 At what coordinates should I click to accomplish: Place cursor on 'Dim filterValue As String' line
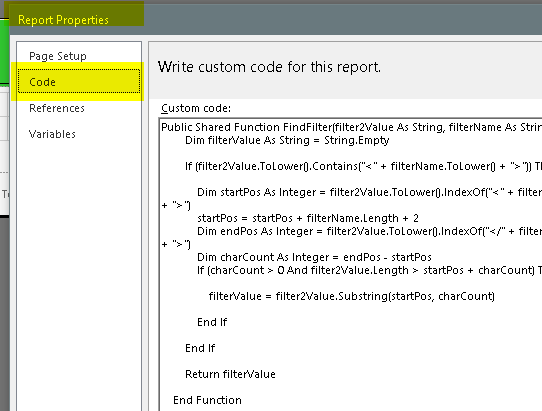coord(287,140)
